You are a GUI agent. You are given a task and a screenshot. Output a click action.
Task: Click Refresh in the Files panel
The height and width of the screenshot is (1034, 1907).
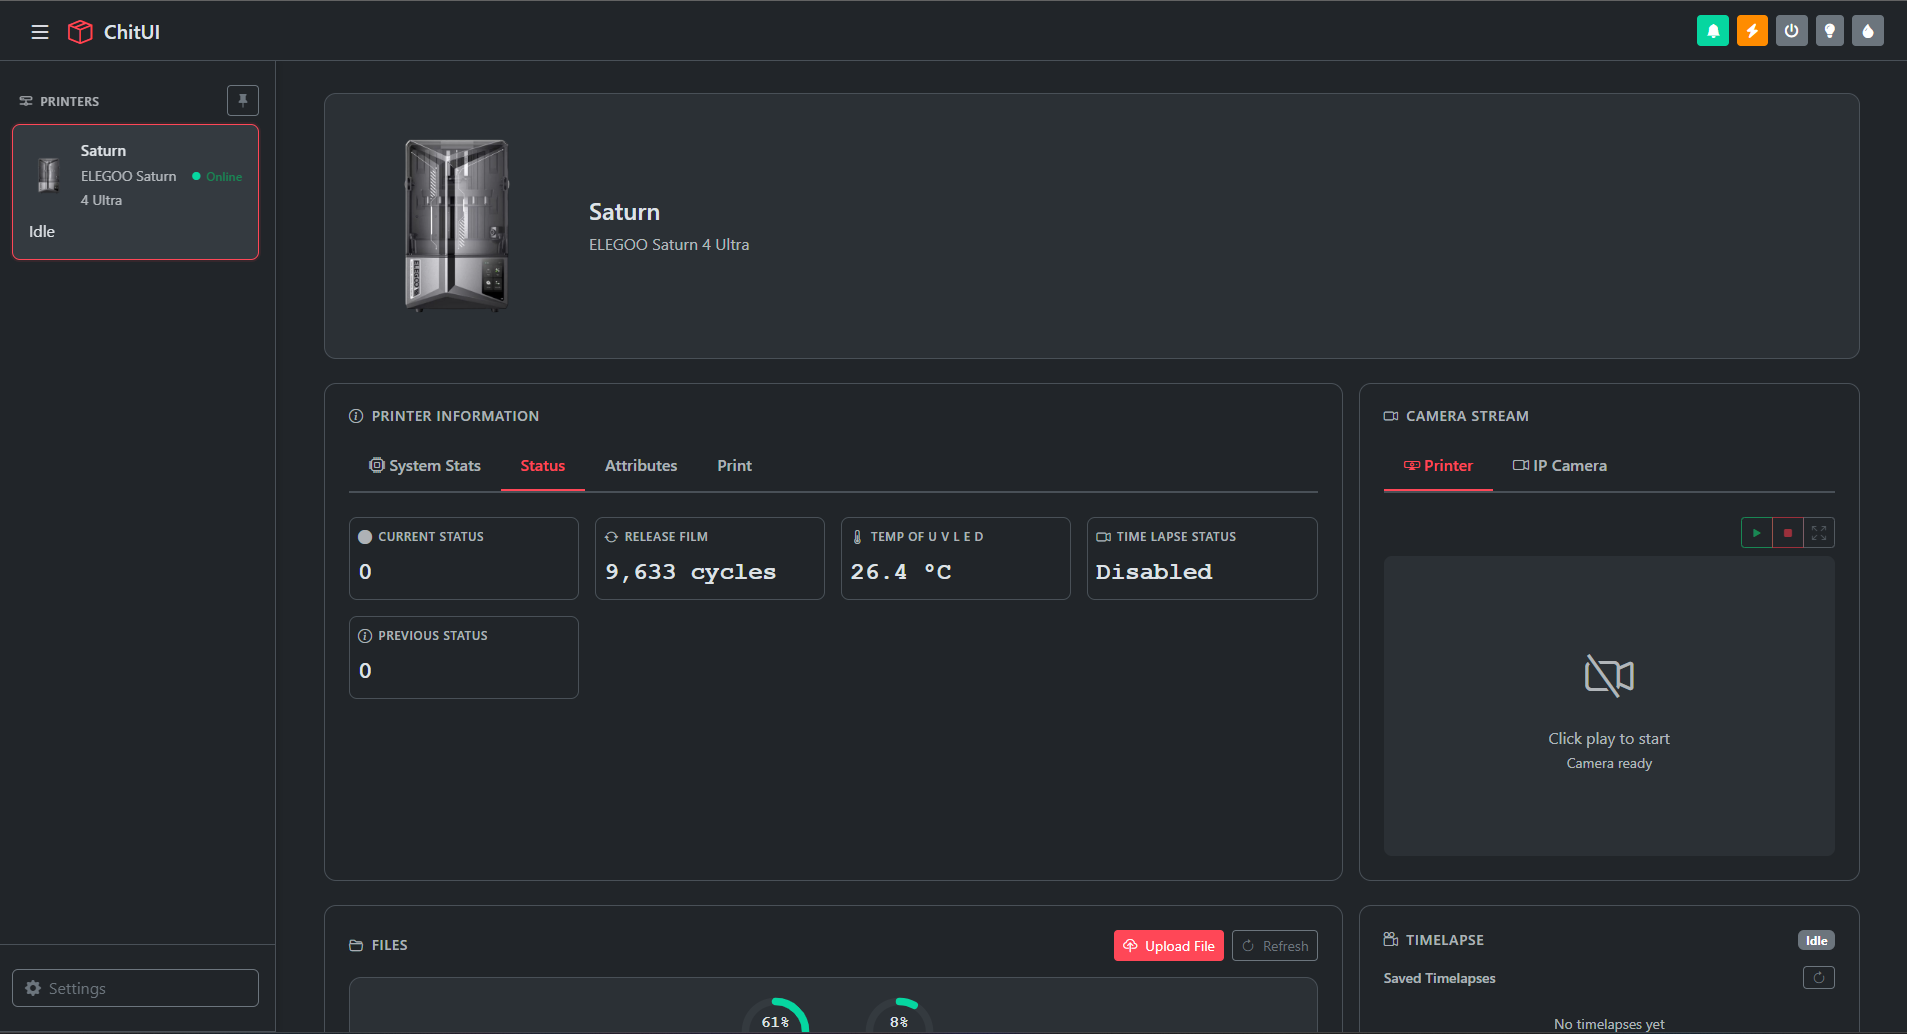click(x=1274, y=945)
